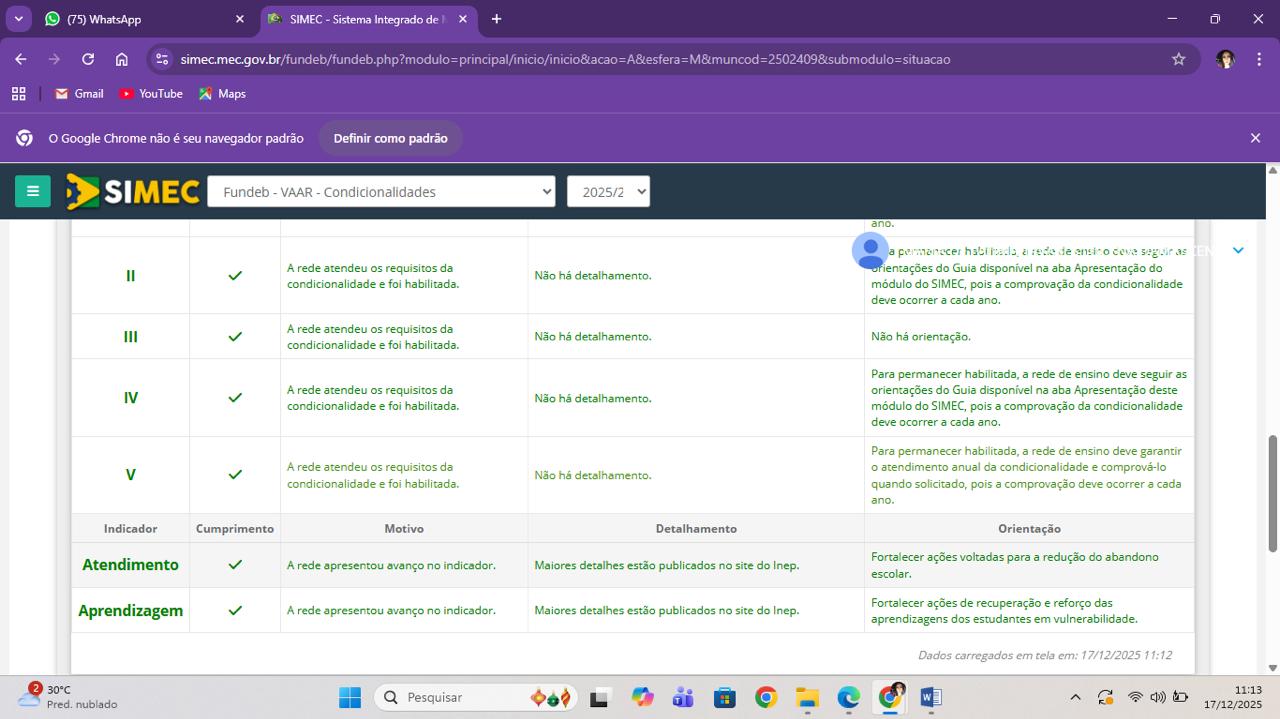Dismiss the default browser notification bar

click(x=1255, y=138)
